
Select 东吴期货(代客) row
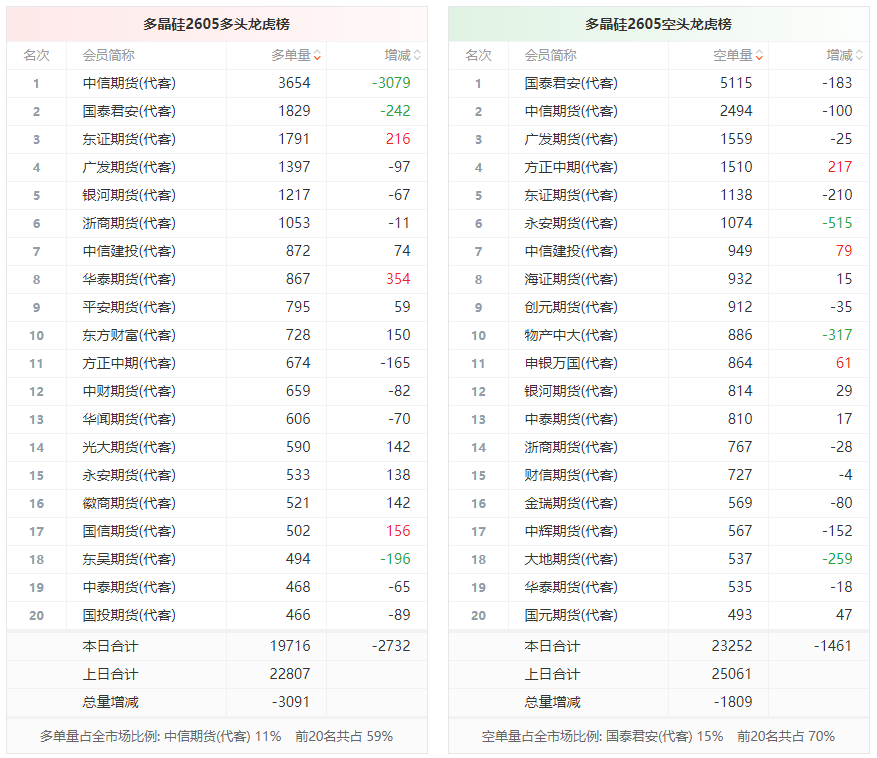pyautogui.click(x=217, y=559)
